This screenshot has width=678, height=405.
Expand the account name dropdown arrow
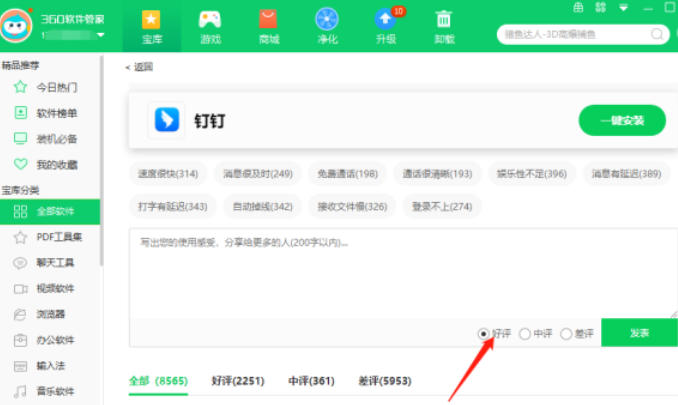point(100,36)
